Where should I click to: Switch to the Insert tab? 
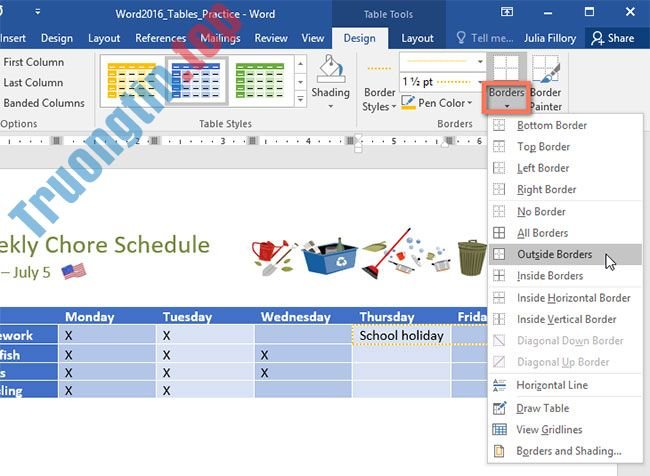pos(13,38)
